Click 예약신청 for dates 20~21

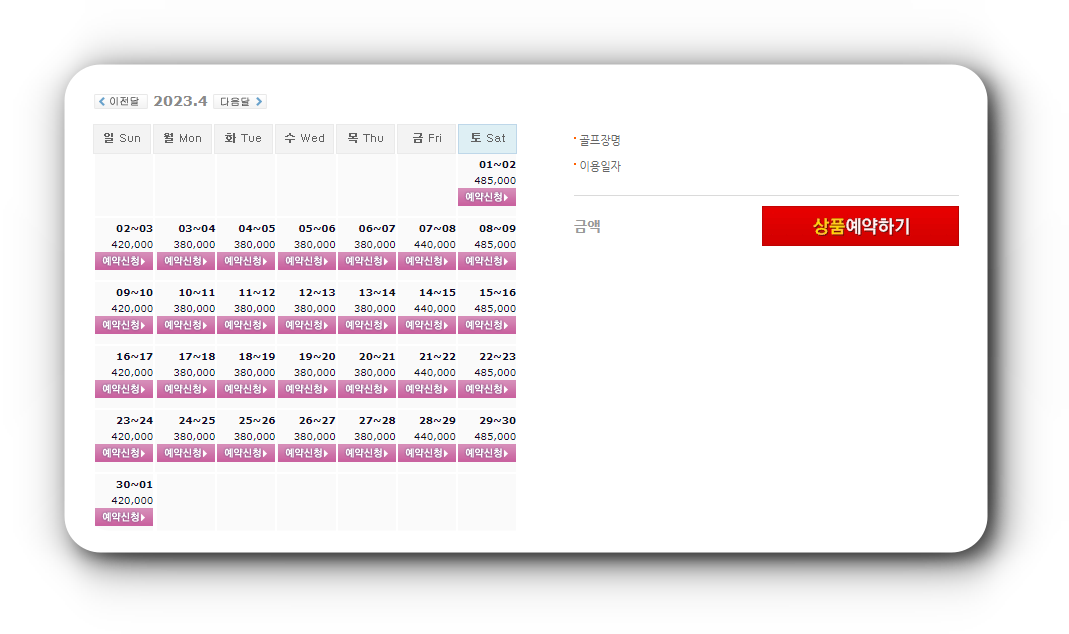coord(366,389)
